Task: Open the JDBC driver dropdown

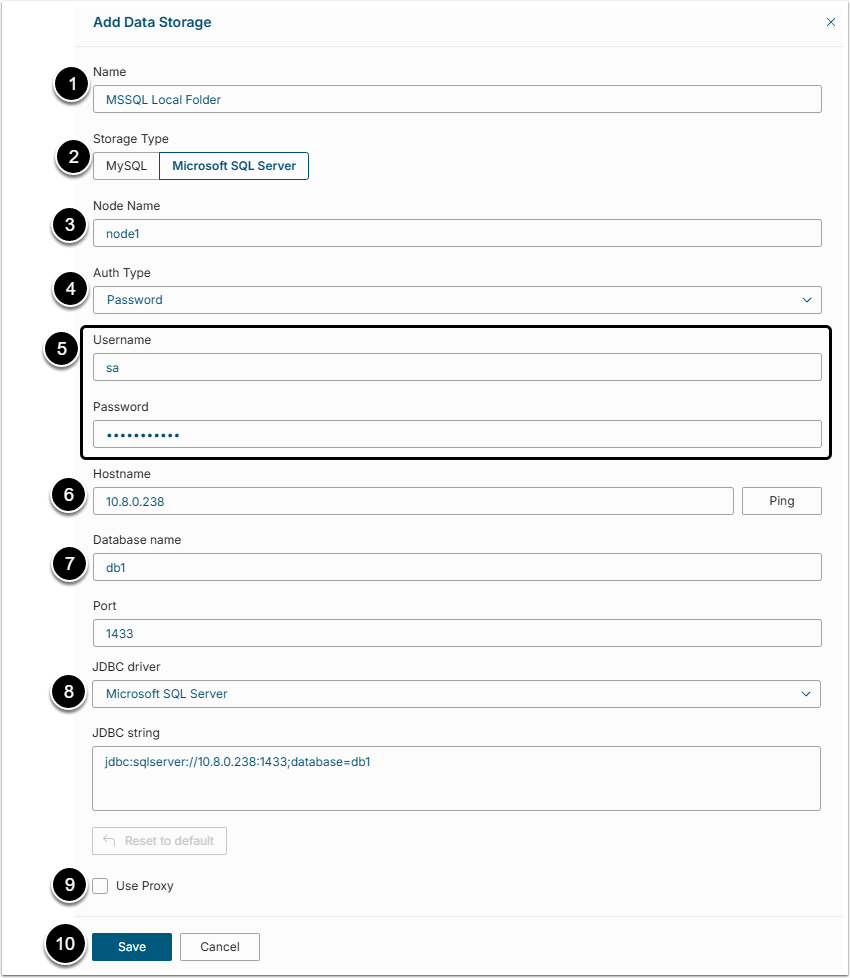Action: click(456, 694)
